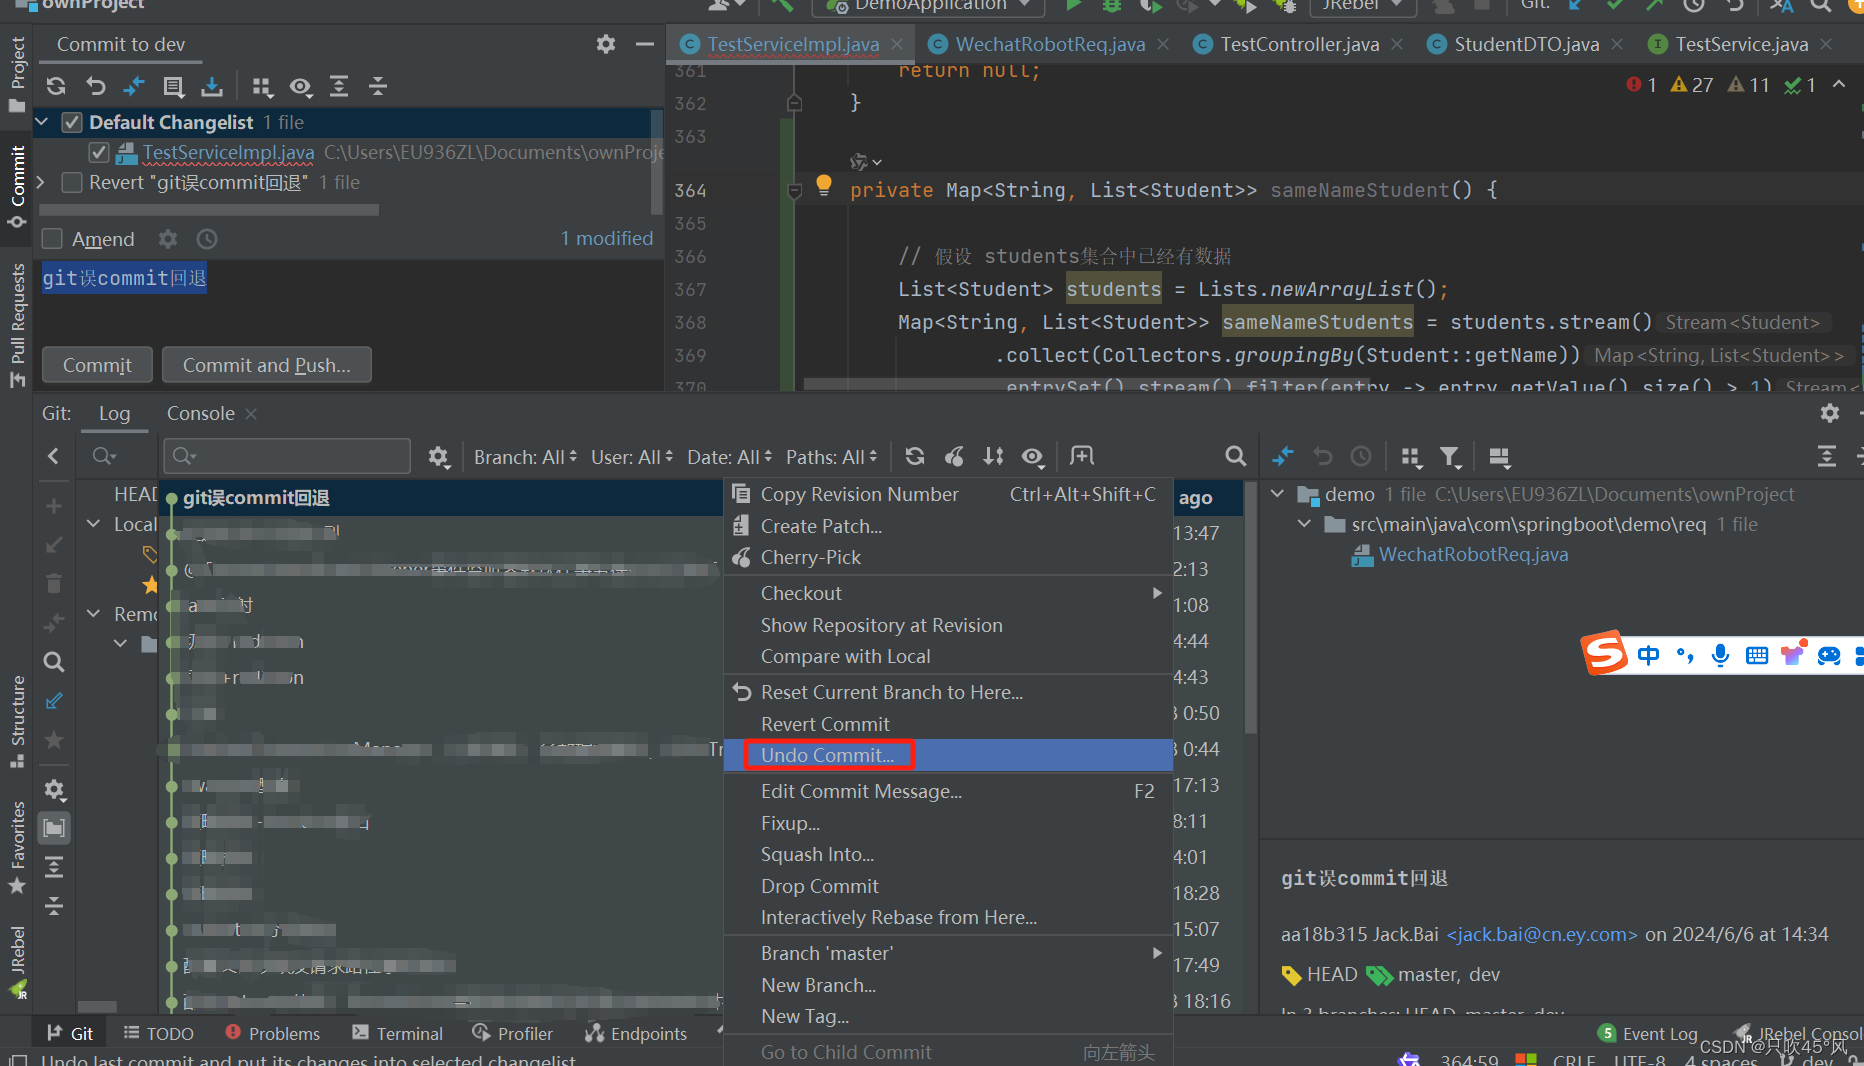Open the Checkout submenu
This screenshot has width=1864, height=1066.
click(x=947, y=593)
